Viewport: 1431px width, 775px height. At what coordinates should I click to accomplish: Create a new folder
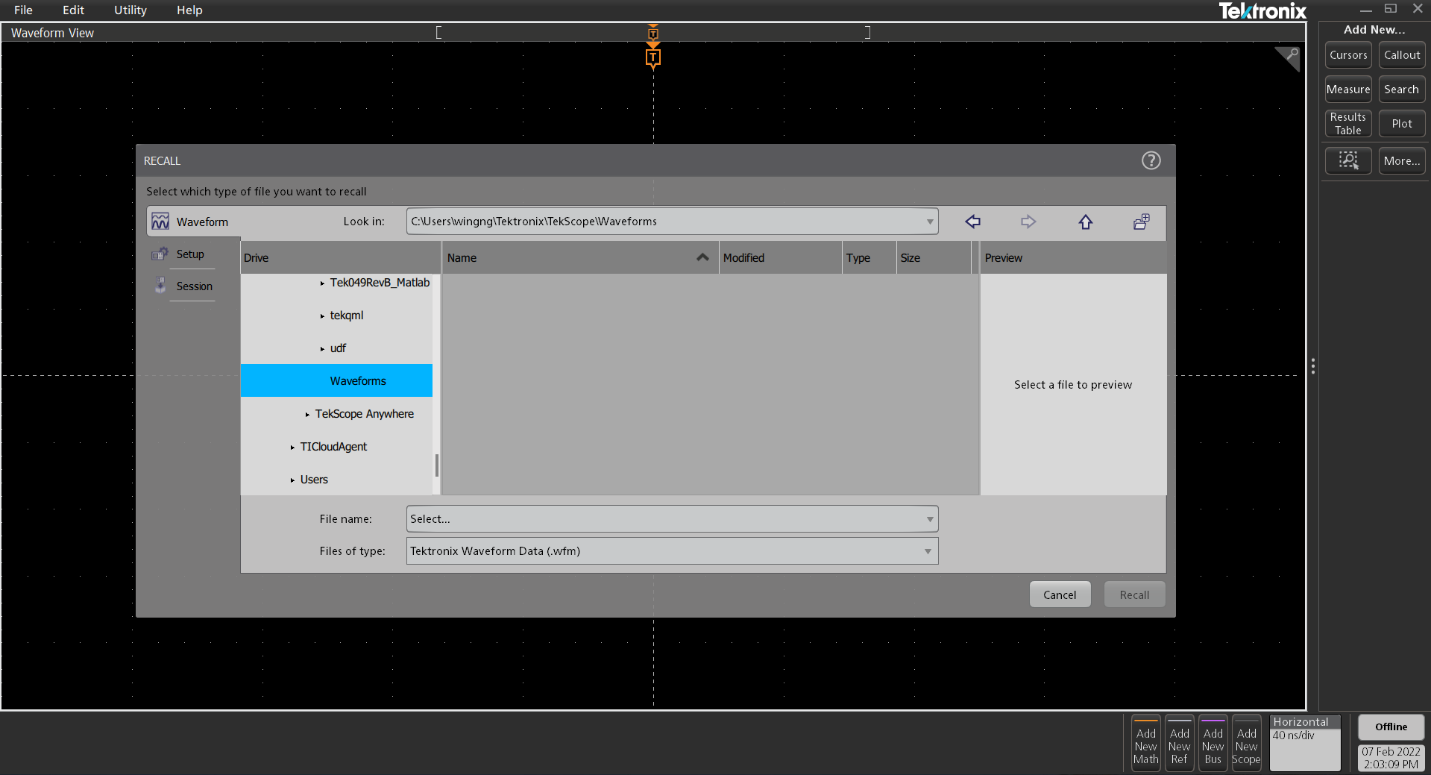click(1141, 221)
